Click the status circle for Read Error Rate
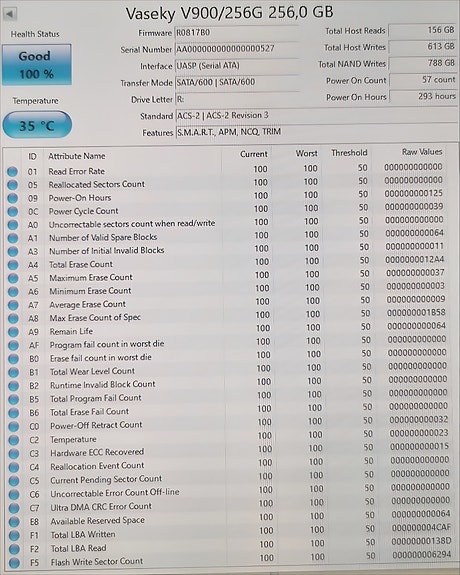The image size is (460, 575). coord(12,171)
